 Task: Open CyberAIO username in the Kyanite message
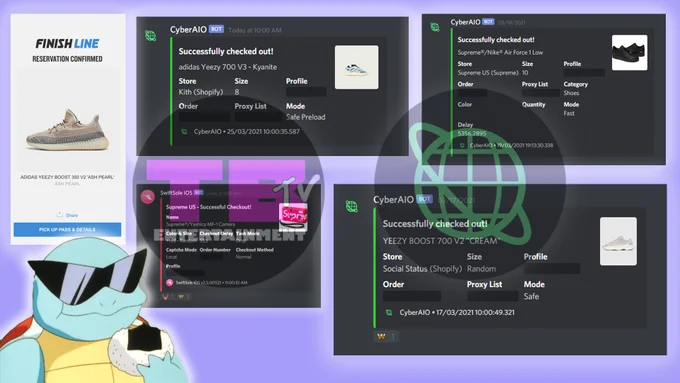coord(188,29)
